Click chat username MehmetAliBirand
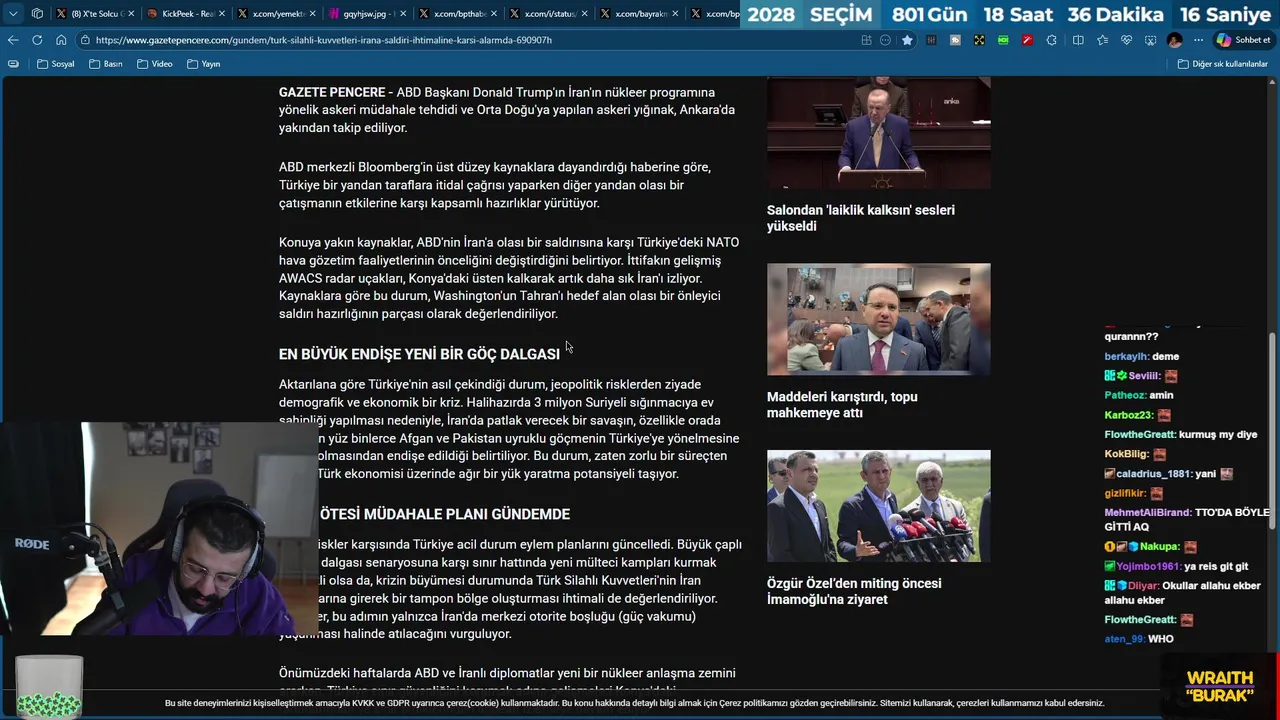This screenshot has height=720, width=1280. coord(1147,513)
